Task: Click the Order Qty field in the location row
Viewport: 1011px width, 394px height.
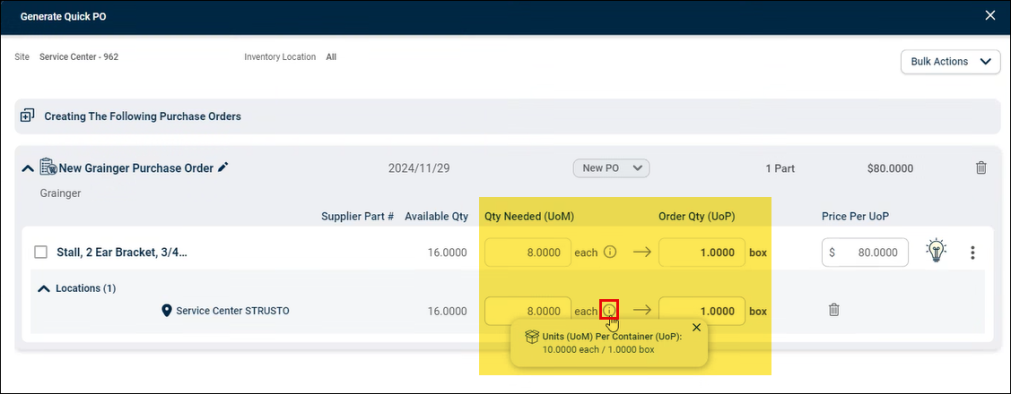Action: click(x=702, y=311)
